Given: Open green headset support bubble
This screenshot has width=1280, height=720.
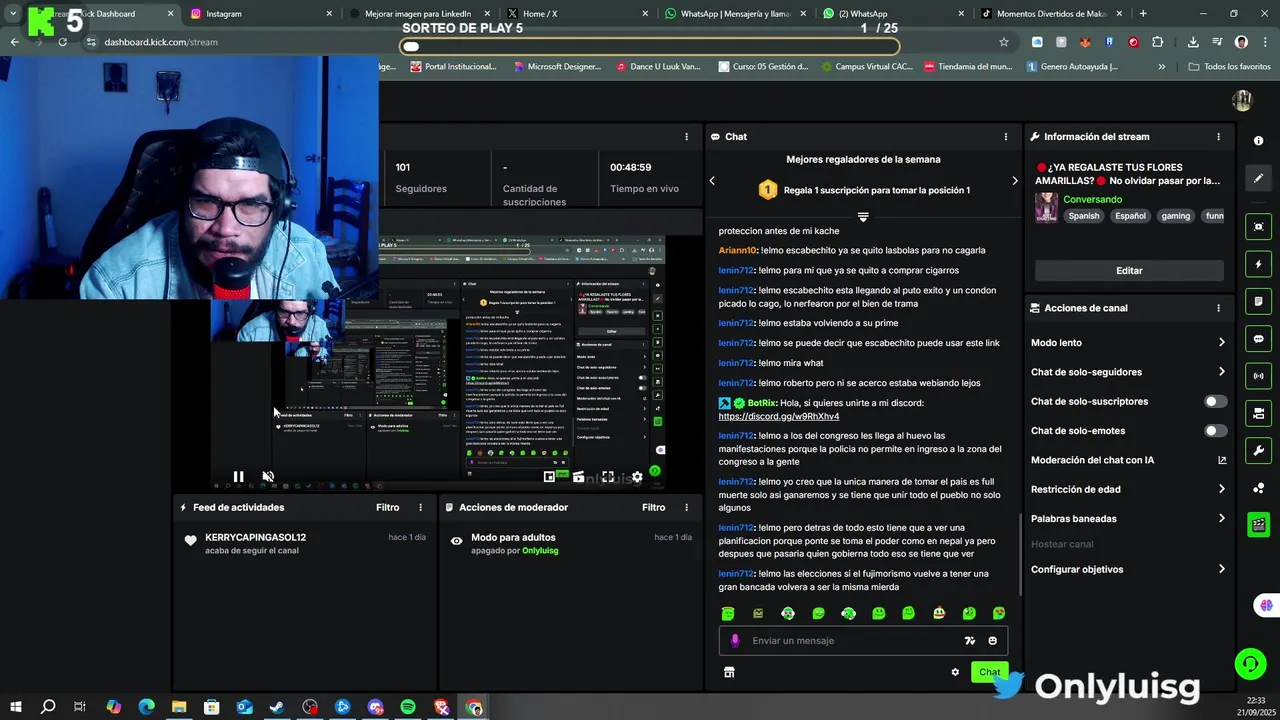Looking at the screenshot, I should pyautogui.click(x=1250, y=663).
